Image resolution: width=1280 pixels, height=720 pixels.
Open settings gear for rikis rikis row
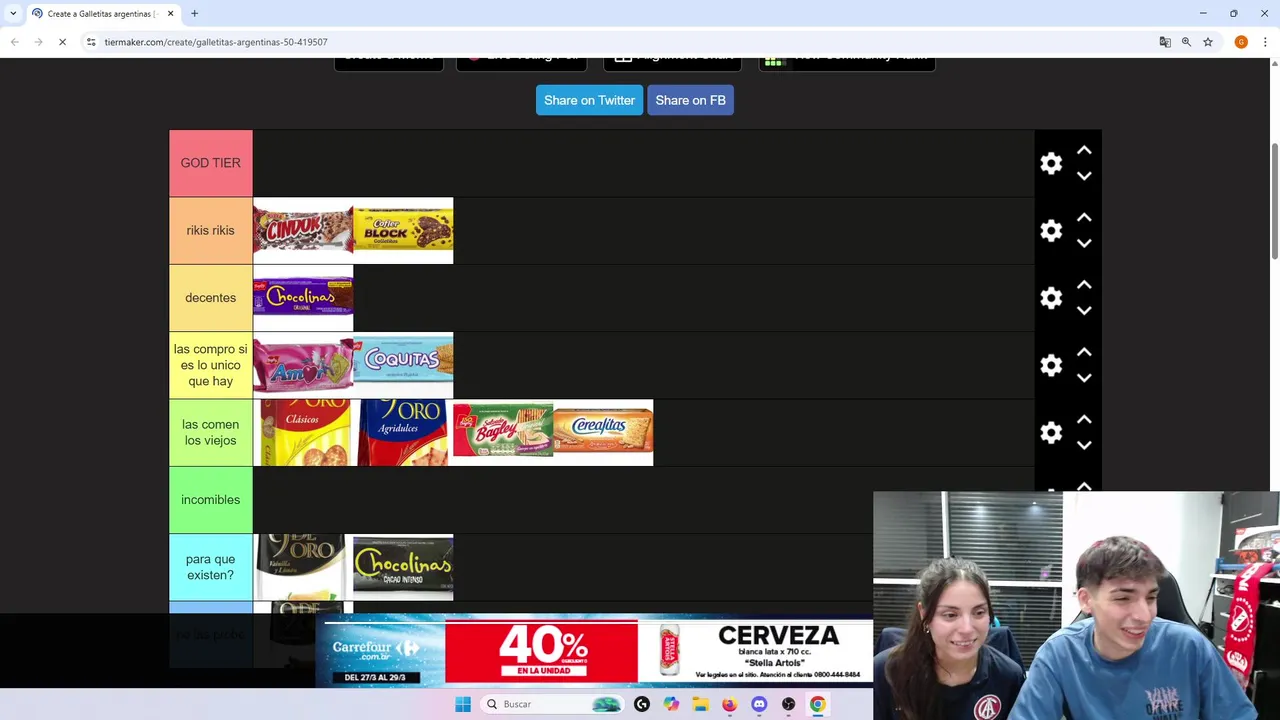click(x=1051, y=231)
